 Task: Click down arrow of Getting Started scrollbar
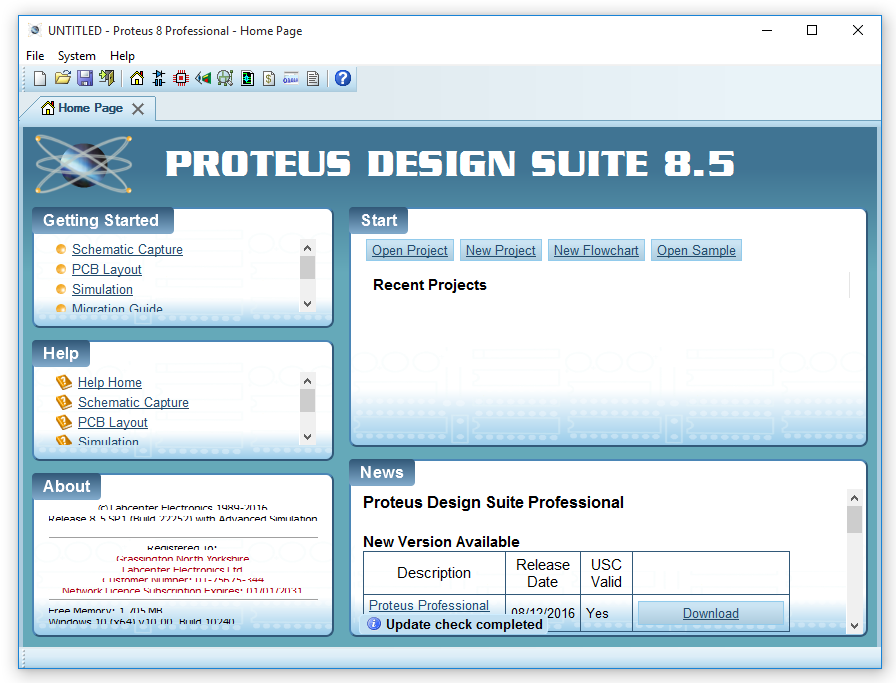pos(307,303)
